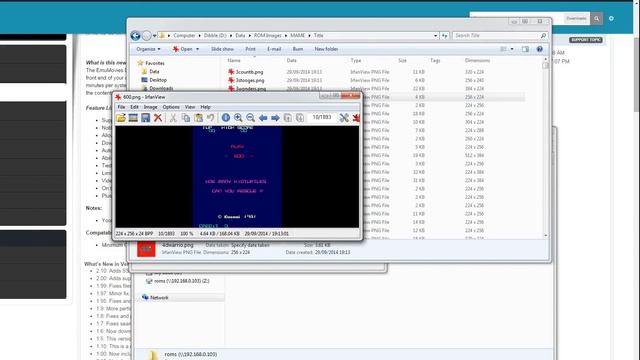Click the gear icon at web page top
The height and width of the screenshot is (360, 640).
[611, 18]
